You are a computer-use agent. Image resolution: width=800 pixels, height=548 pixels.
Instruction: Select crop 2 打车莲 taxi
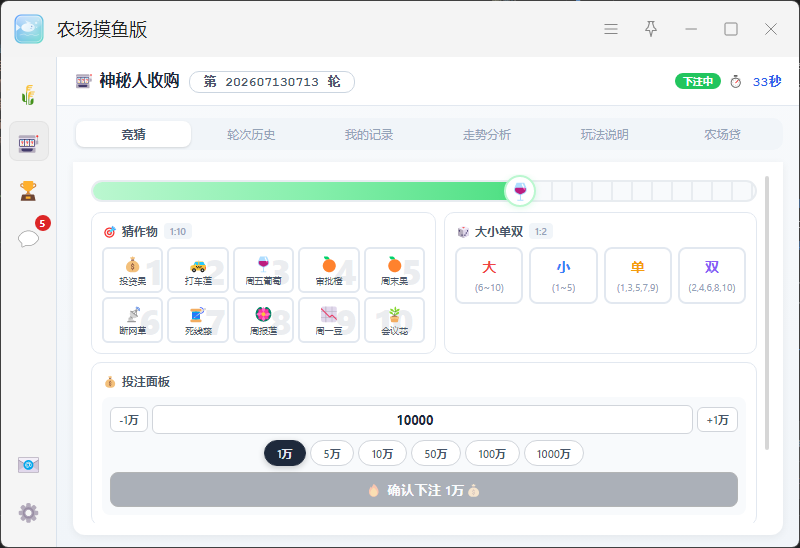[198, 270]
